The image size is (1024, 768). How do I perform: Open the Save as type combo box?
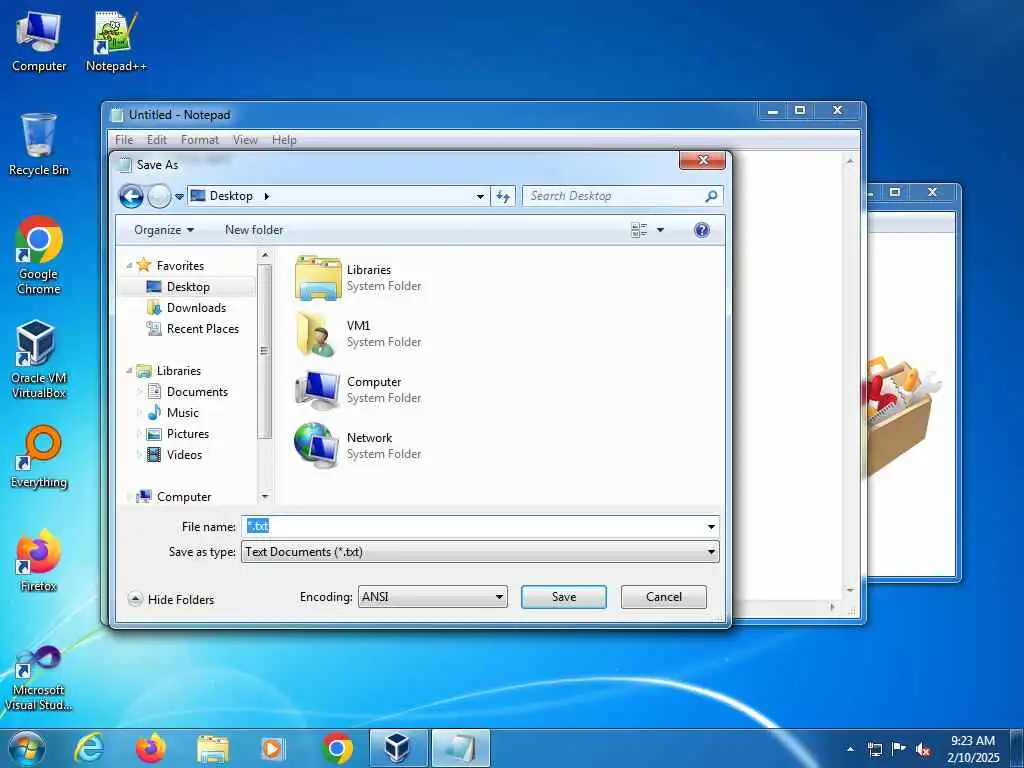[480, 552]
